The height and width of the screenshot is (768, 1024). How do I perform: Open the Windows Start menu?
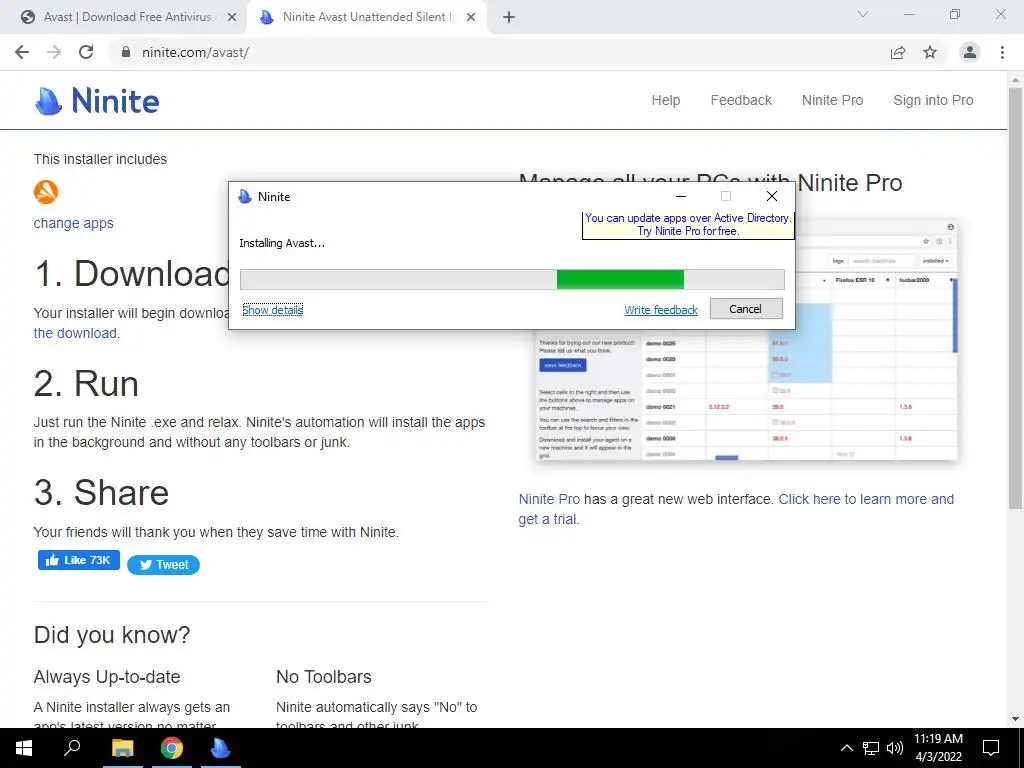[24, 748]
